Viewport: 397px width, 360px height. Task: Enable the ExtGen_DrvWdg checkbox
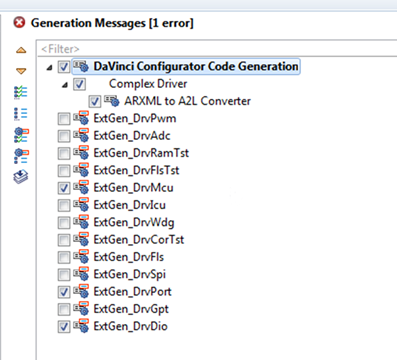coord(64,223)
